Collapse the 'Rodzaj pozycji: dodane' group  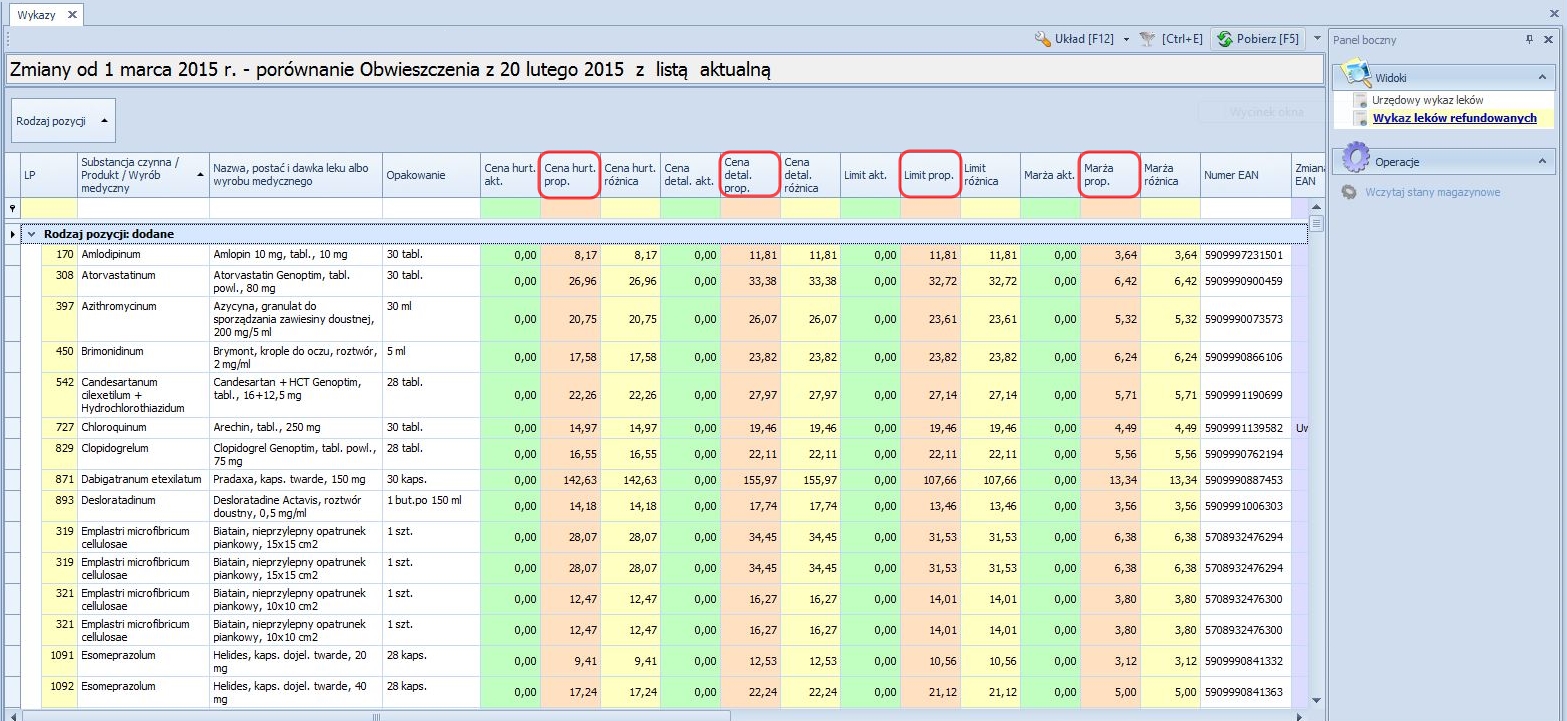click(31, 234)
